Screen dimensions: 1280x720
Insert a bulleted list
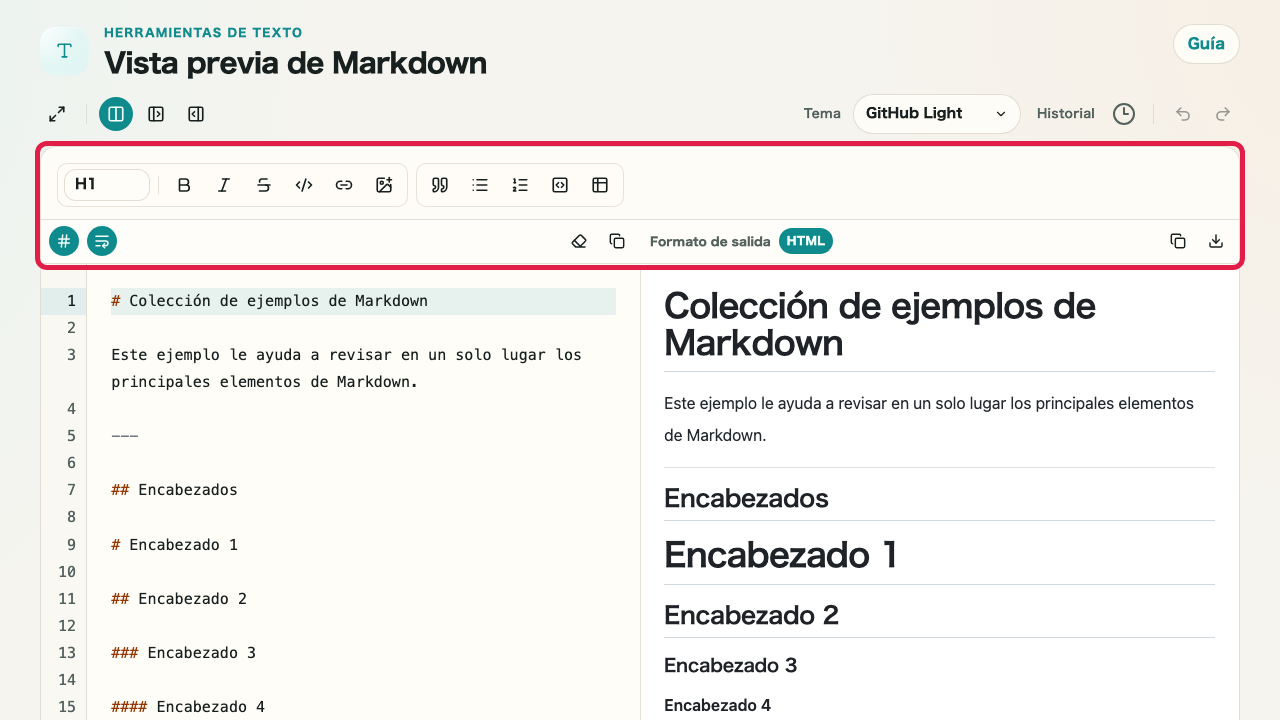480,185
